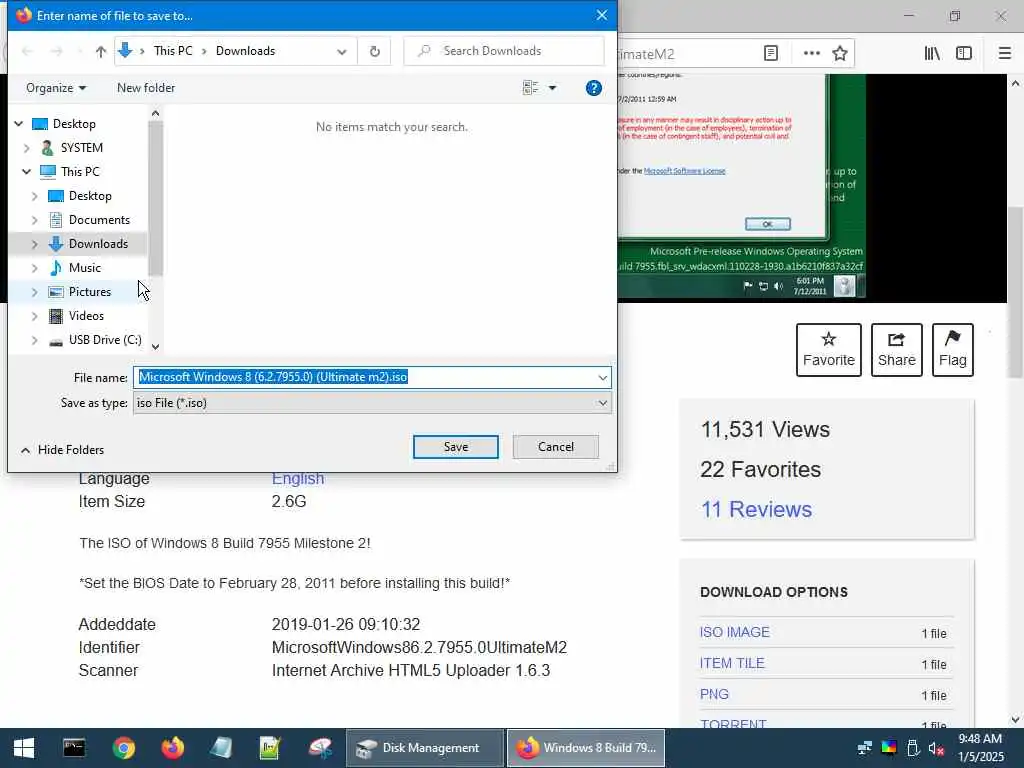The width and height of the screenshot is (1024, 768).
Task: Select Downloads in address breadcrumb
Action: [246, 51]
